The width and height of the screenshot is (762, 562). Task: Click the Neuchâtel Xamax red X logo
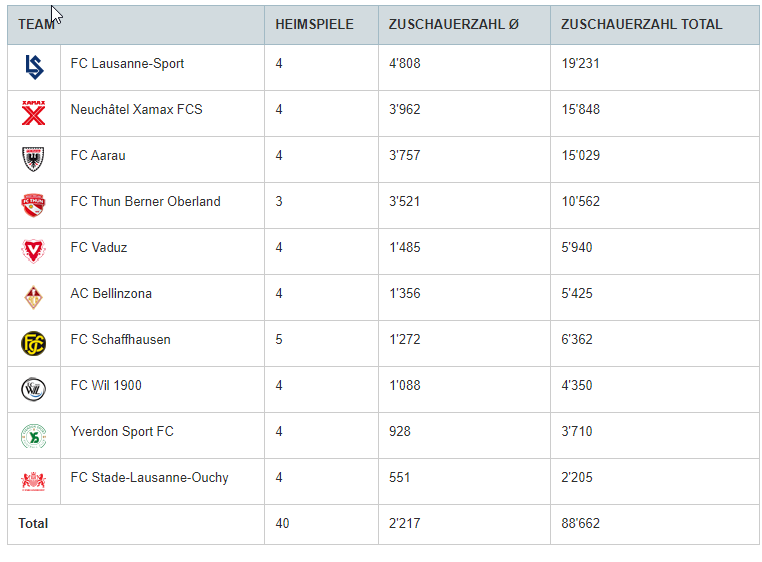(34, 113)
